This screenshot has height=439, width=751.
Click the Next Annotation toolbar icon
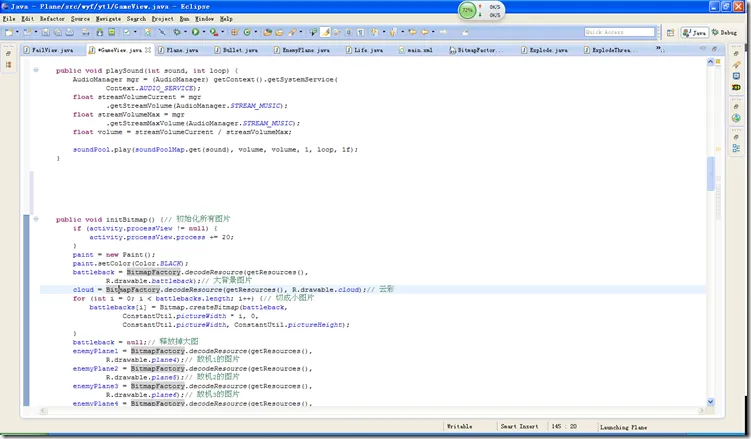pos(374,32)
